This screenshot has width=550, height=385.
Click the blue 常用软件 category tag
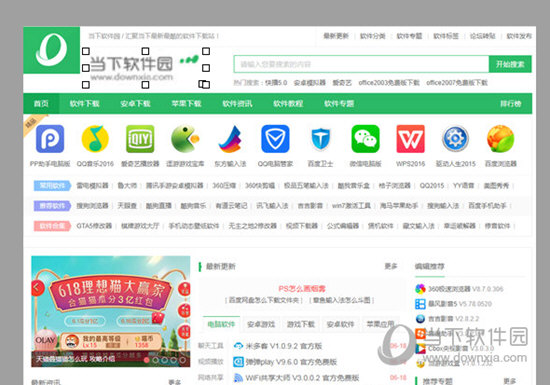52,185
